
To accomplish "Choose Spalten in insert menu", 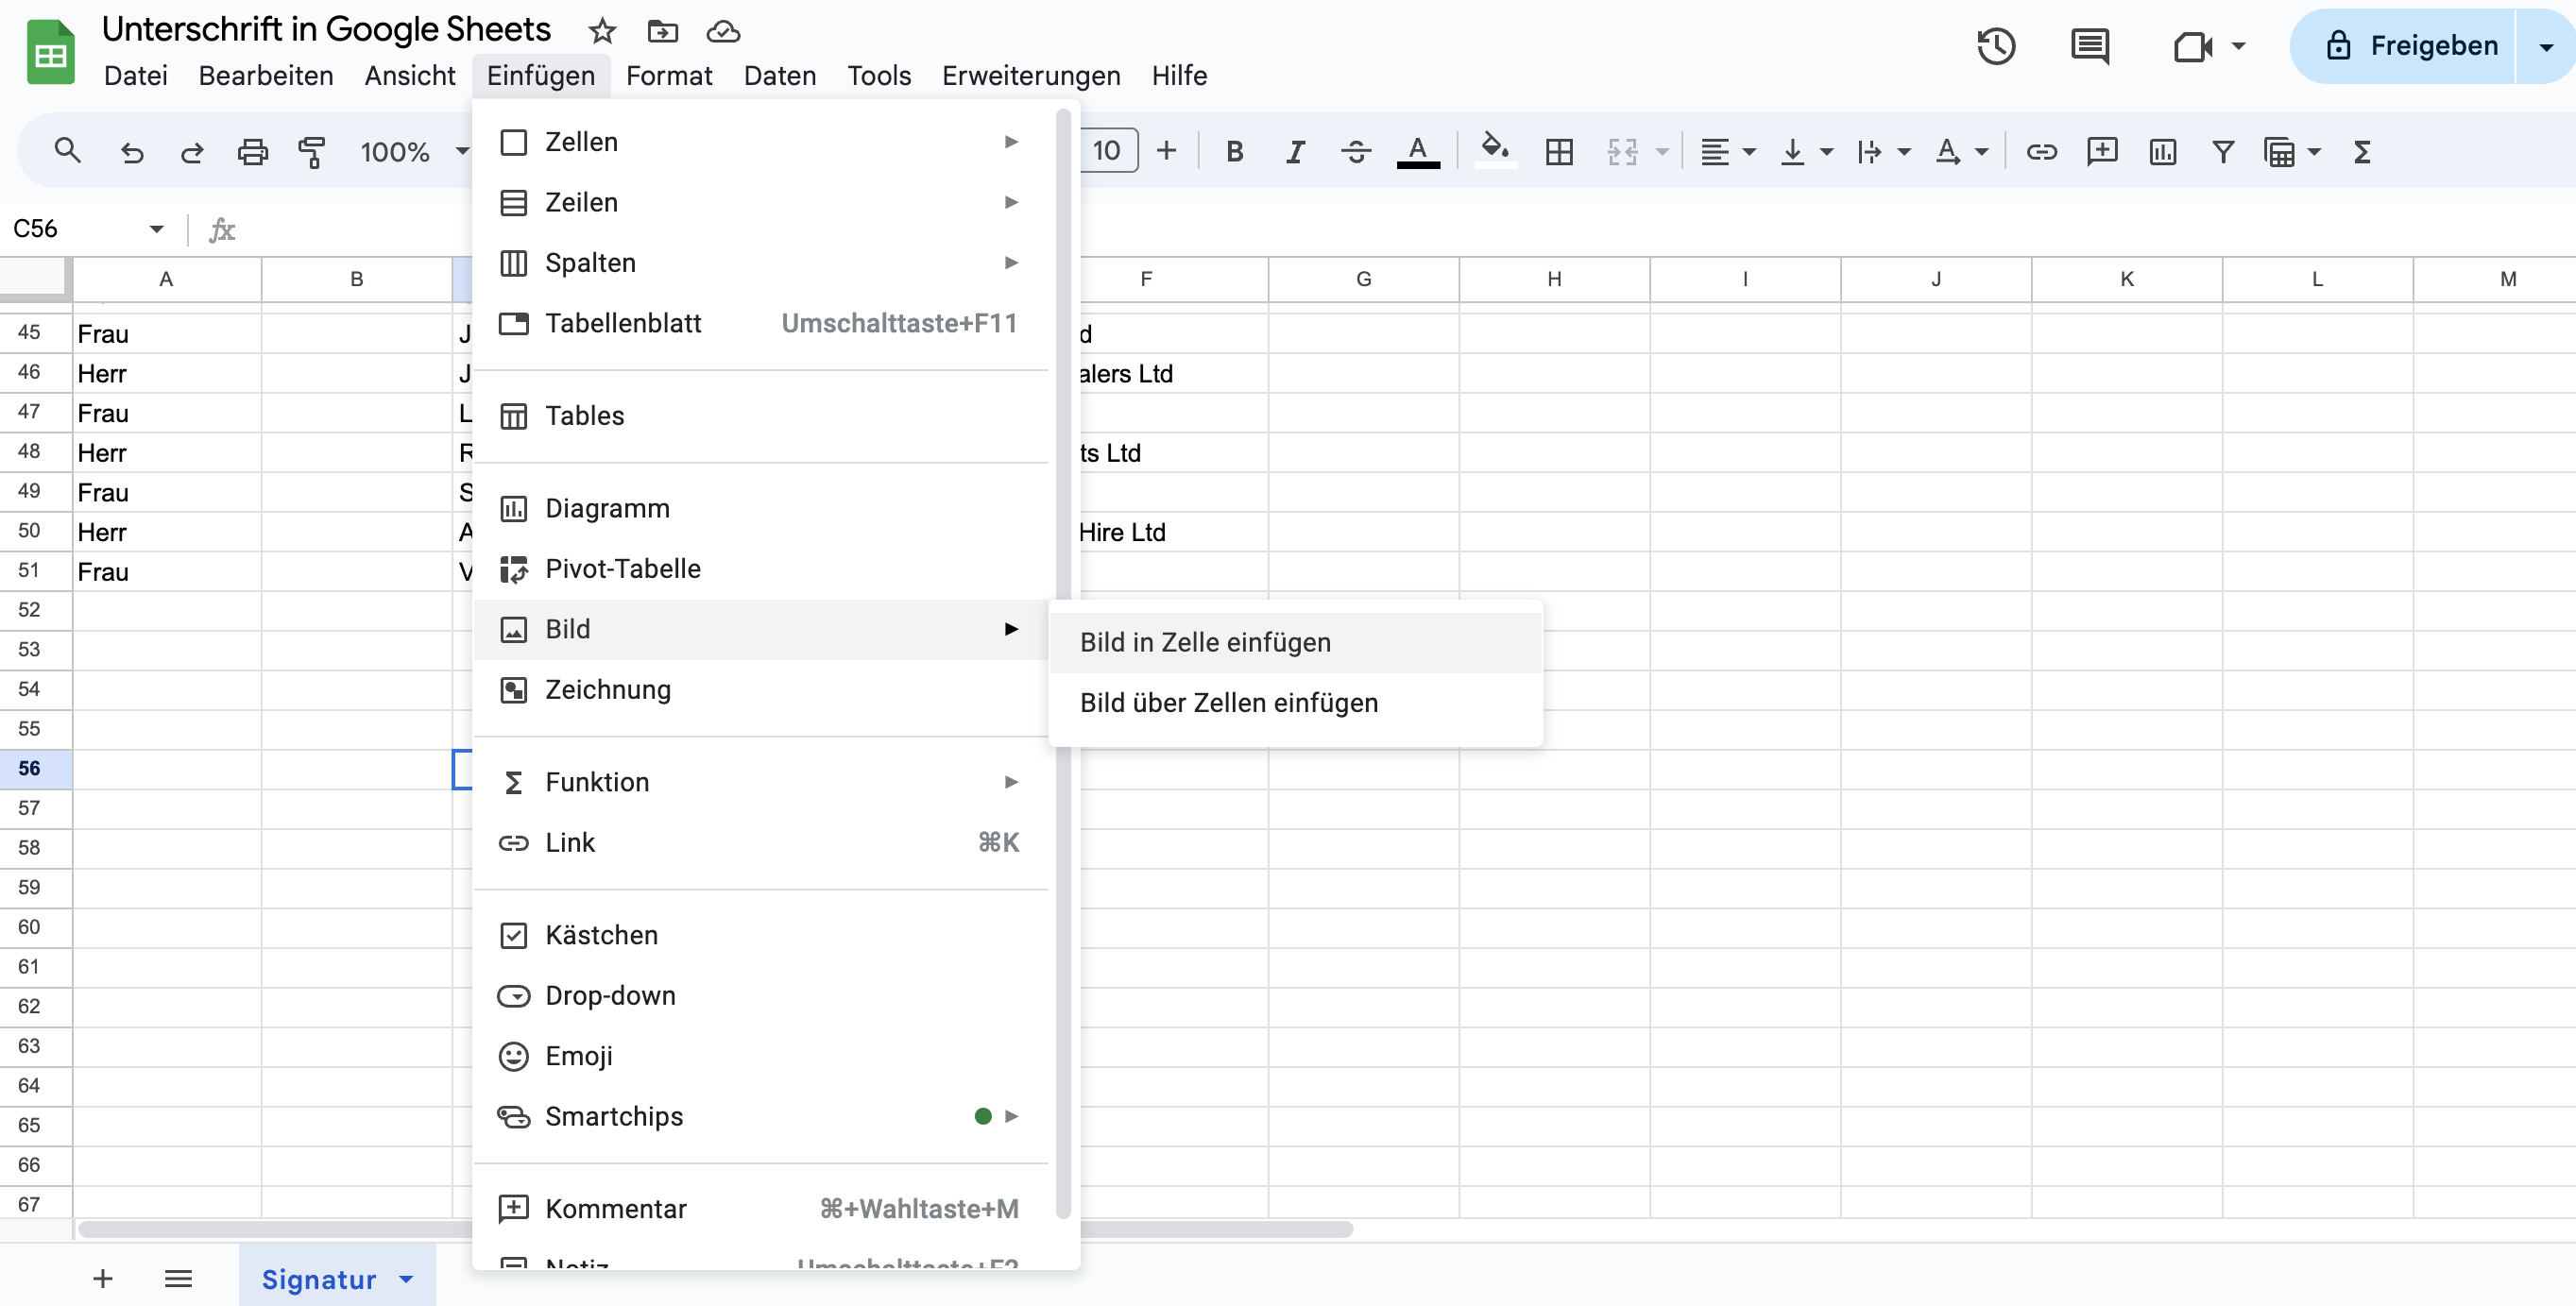I will tap(761, 263).
